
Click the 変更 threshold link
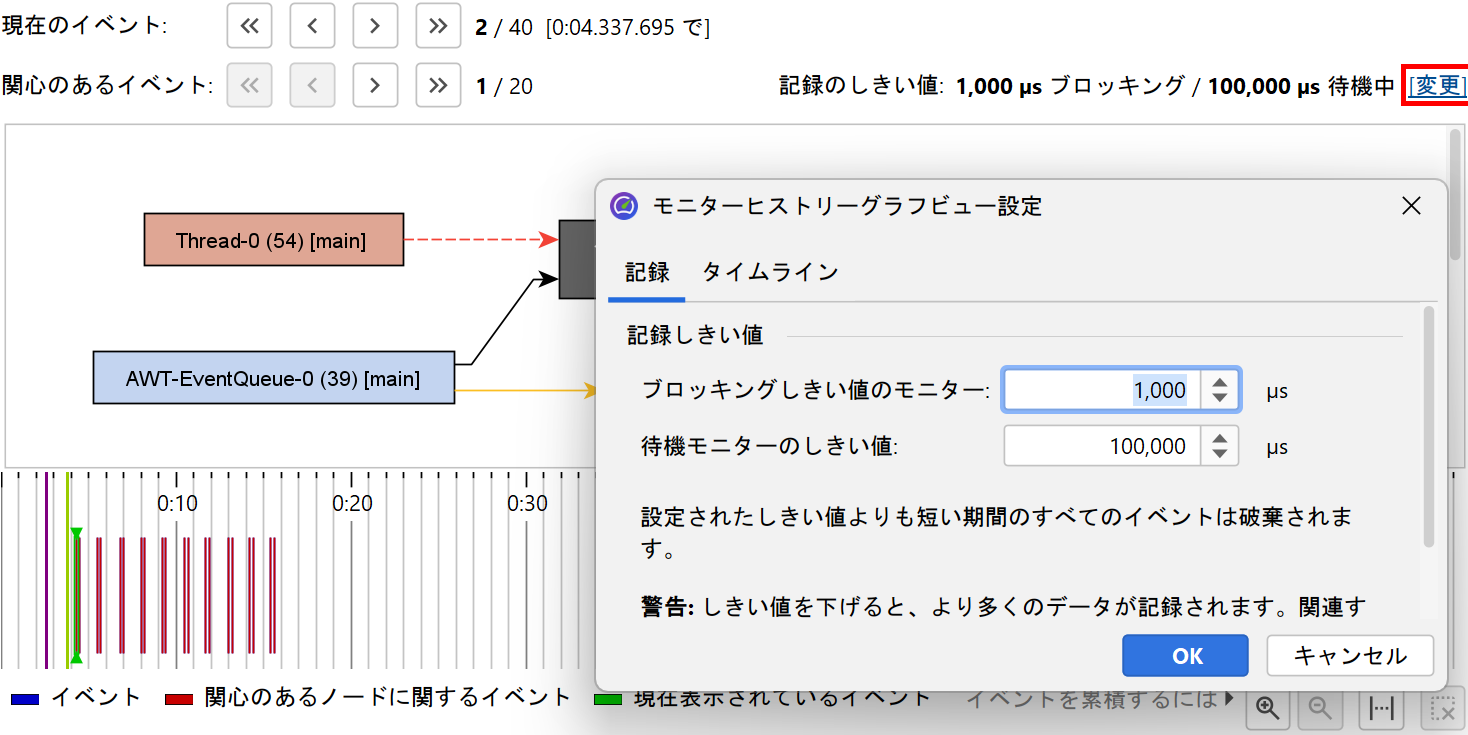(x=1437, y=86)
